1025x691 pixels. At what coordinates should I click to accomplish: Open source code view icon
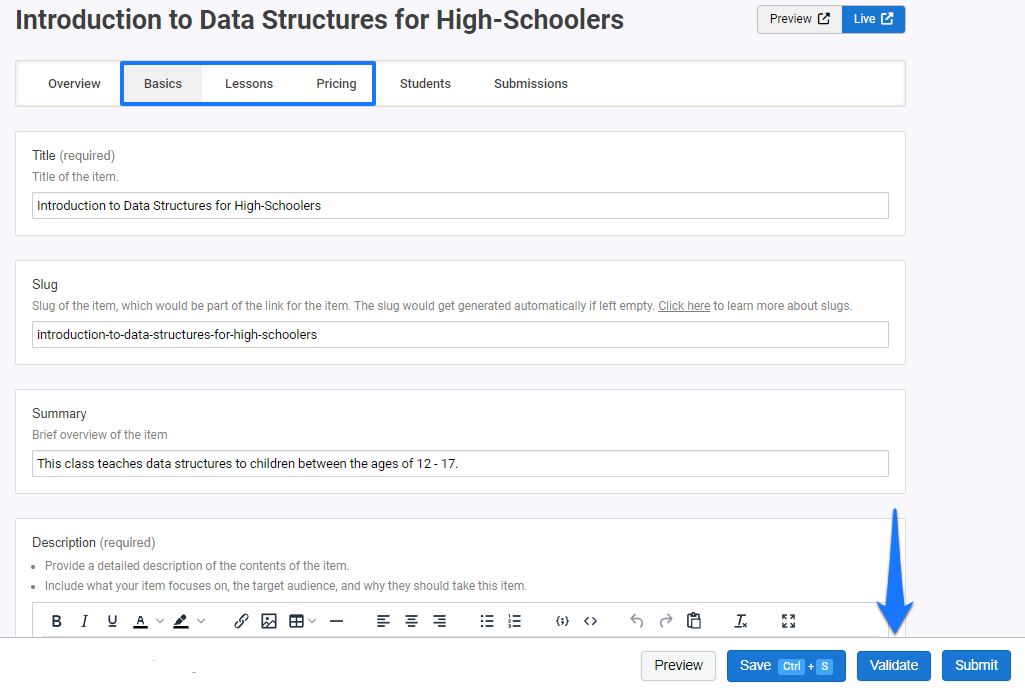pos(590,621)
